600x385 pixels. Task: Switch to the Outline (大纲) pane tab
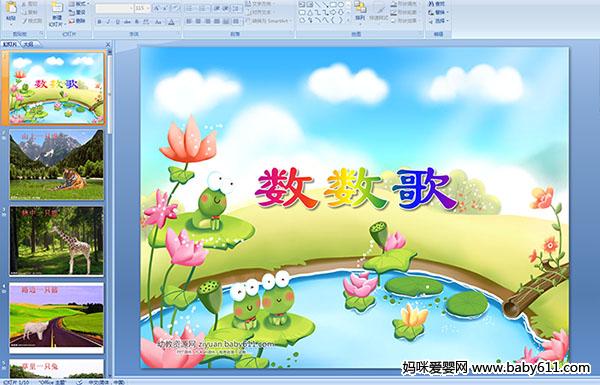tap(28, 44)
